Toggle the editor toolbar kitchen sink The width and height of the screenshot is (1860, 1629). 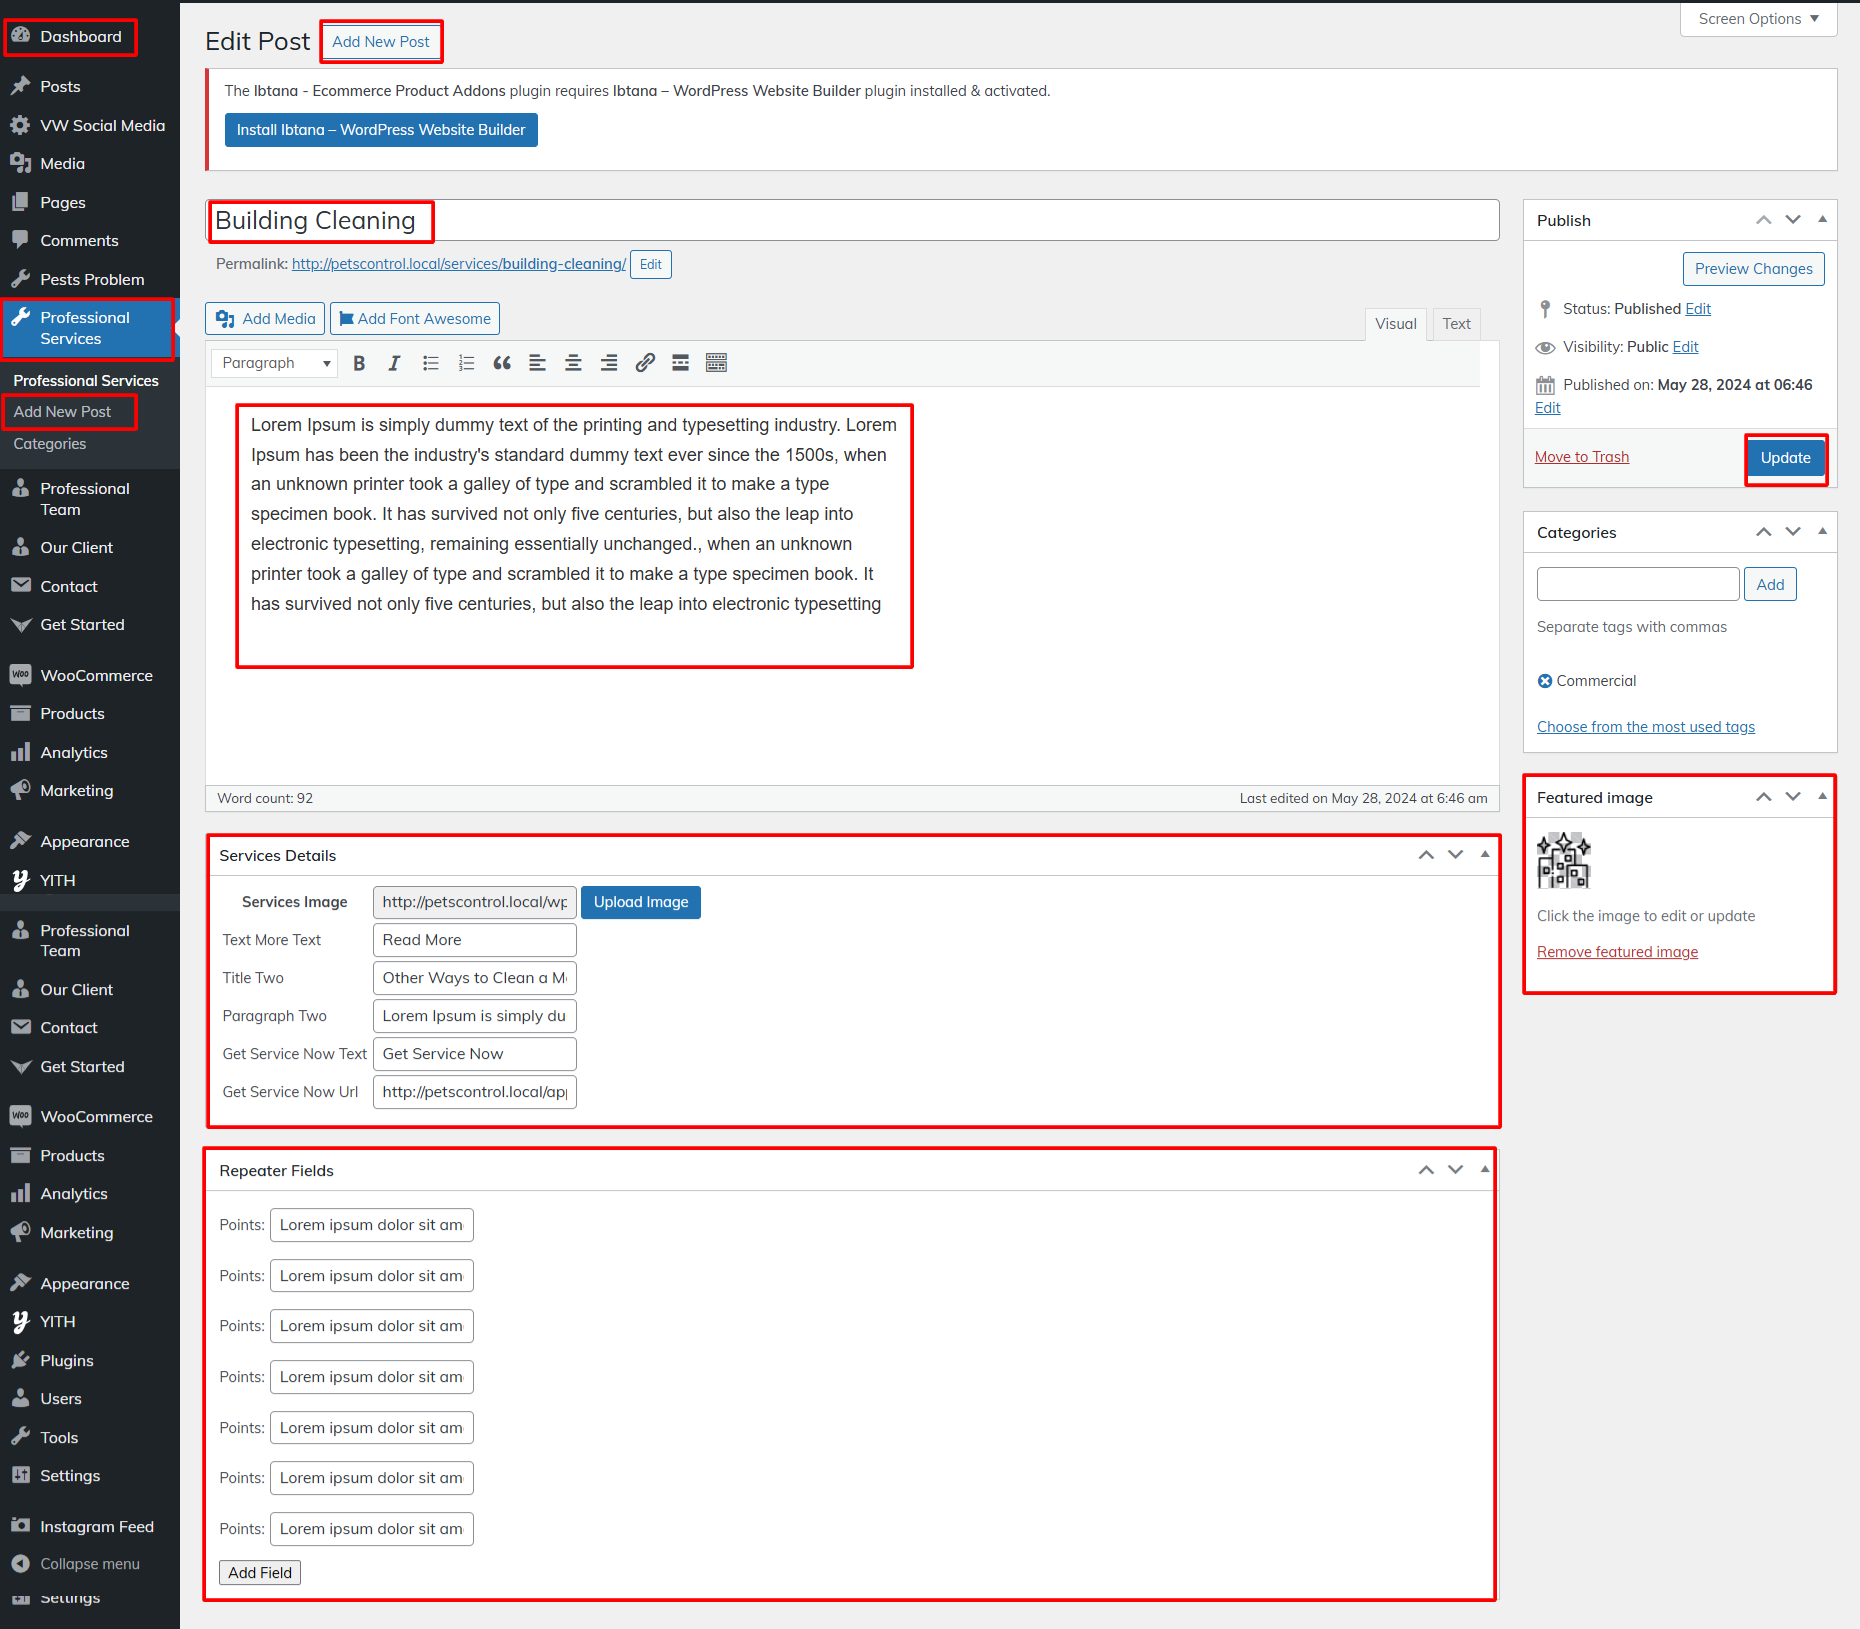point(716,363)
